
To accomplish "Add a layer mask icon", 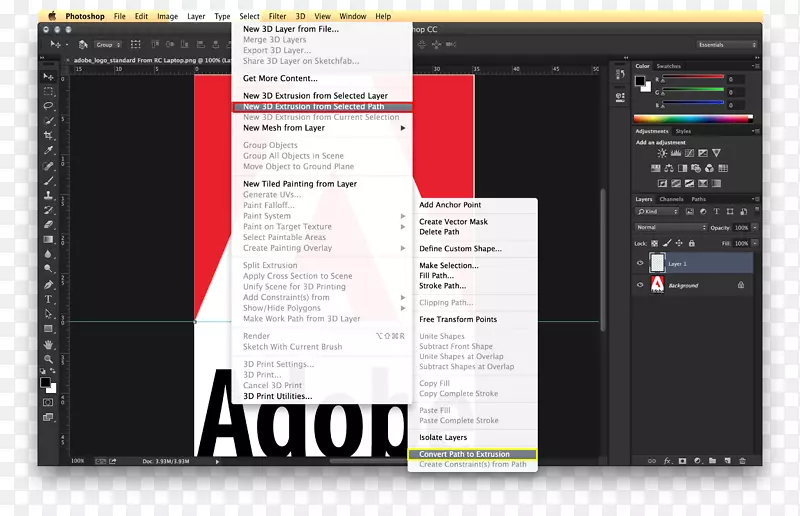I will pos(683,461).
